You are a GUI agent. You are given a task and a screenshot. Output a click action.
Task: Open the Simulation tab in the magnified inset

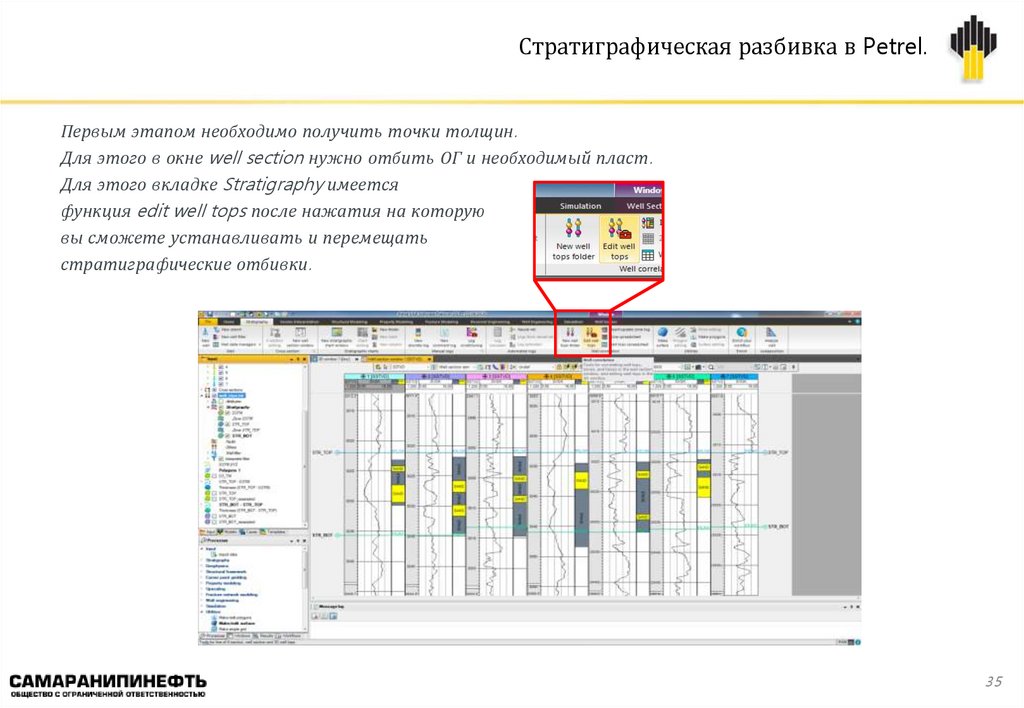click(x=580, y=206)
